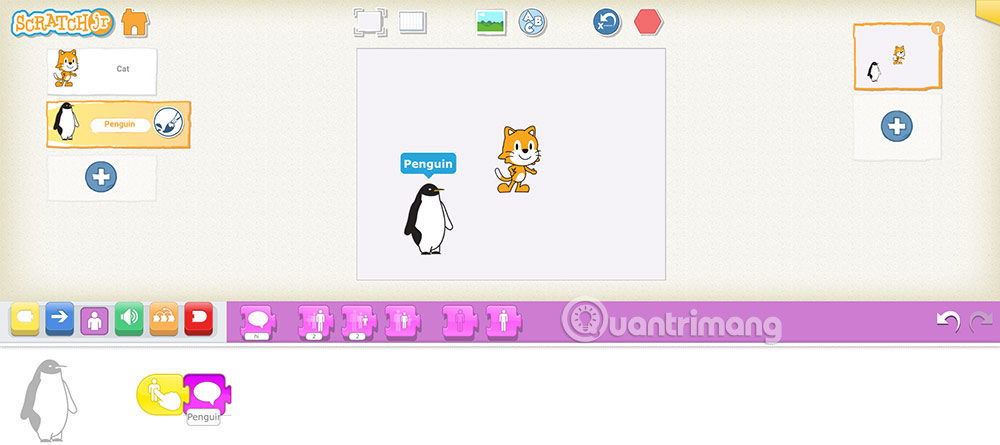The height and width of the screenshot is (445, 1000).
Task: Add a new page with plus button
Action: [x=897, y=126]
